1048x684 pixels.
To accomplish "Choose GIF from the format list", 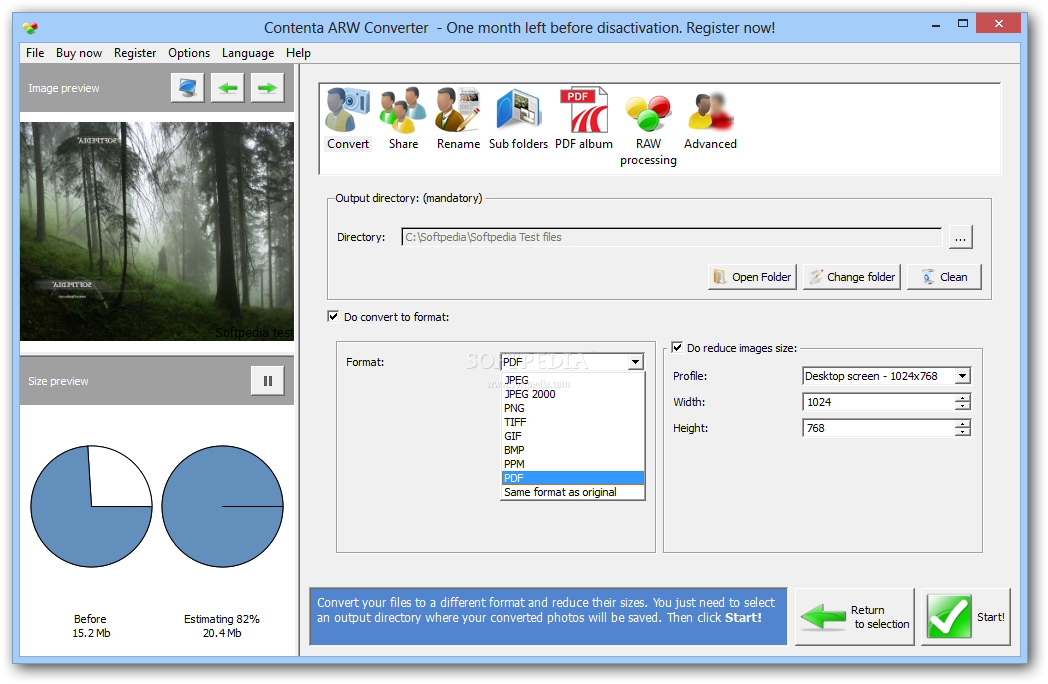I will pyautogui.click(x=573, y=436).
